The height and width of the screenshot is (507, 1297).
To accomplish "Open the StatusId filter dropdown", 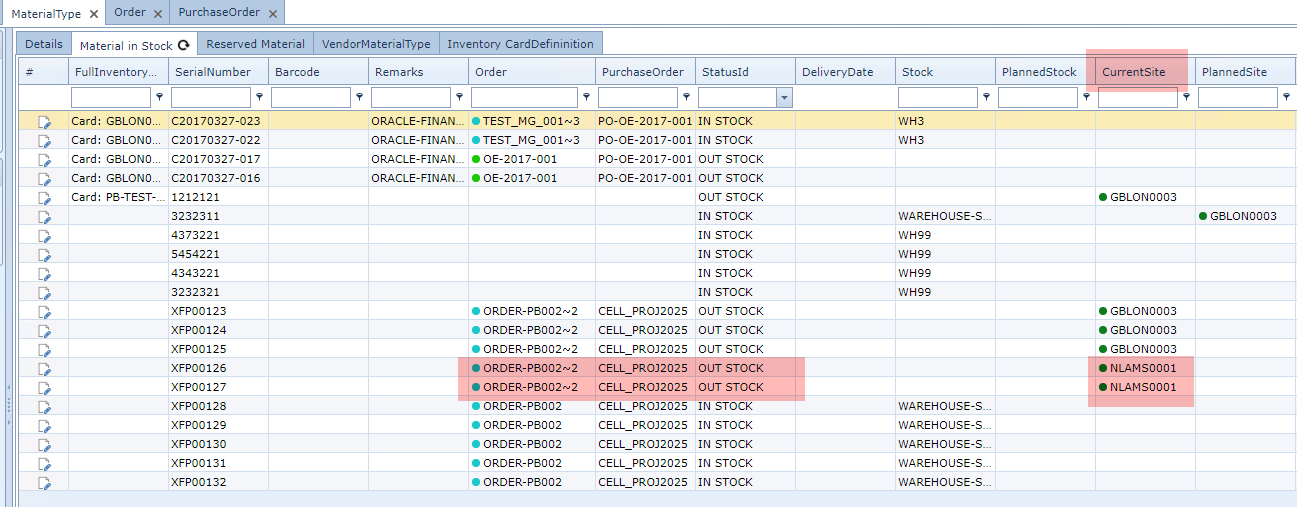I will coord(784,98).
